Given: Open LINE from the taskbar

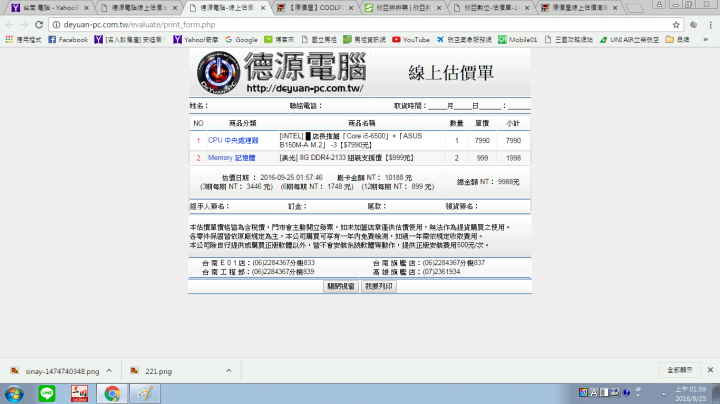Looking at the screenshot, I should coord(47,394).
